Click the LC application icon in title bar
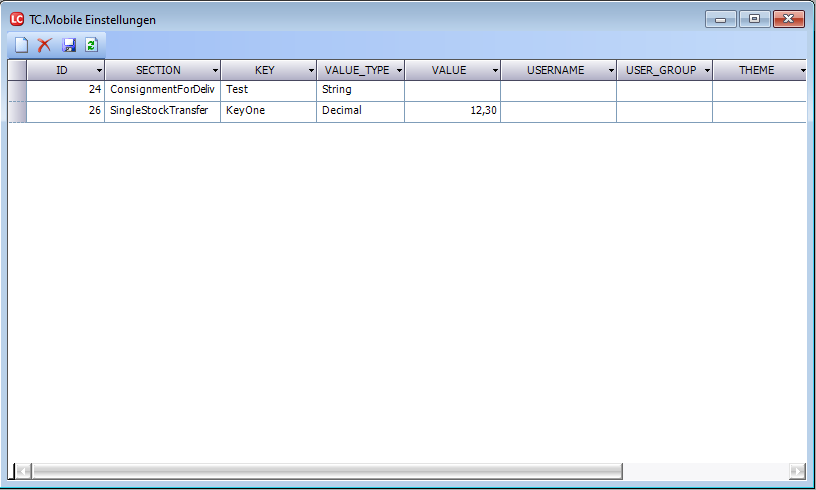Screen dimensions: 816x490 (16, 19)
